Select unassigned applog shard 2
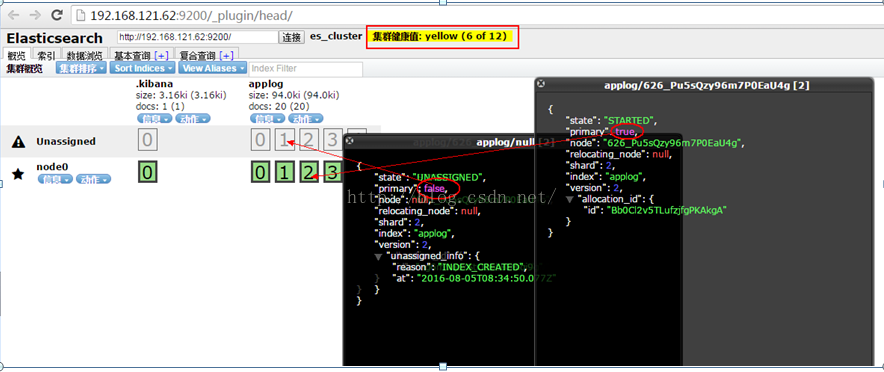884x372 pixels. click(310, 139)
